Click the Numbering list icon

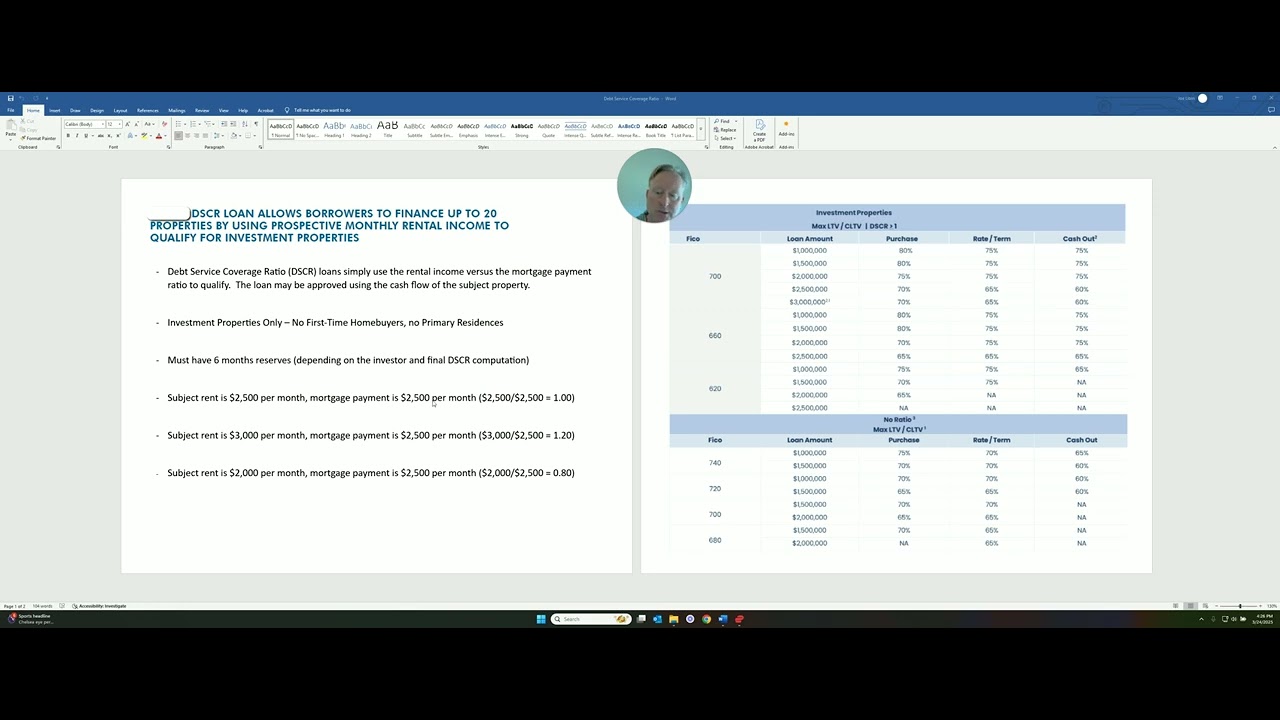pos(193,124)
